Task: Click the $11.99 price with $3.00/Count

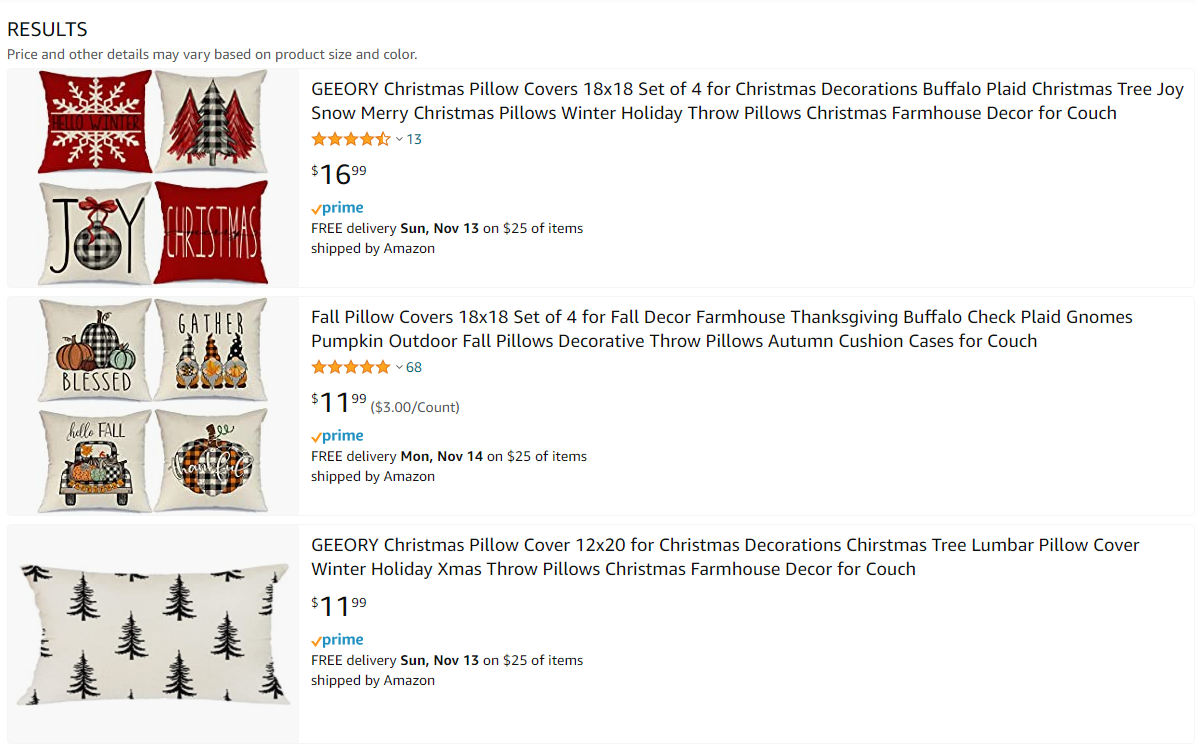Action: (339, 402)
